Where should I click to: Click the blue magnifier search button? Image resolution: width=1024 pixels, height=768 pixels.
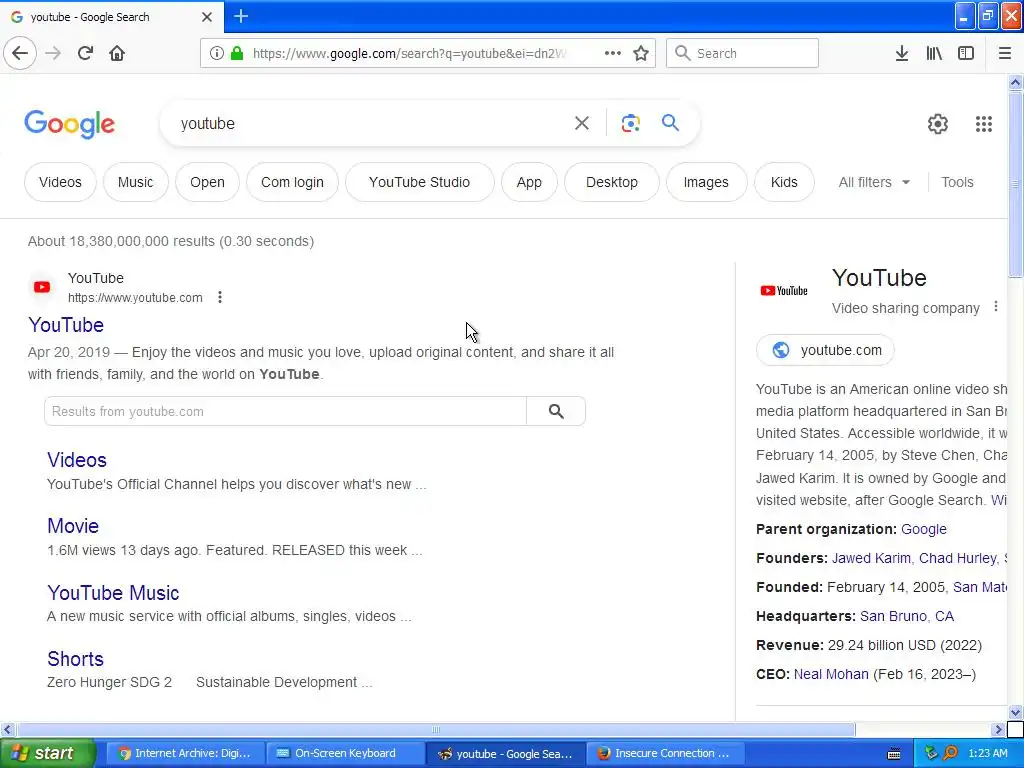670,122
